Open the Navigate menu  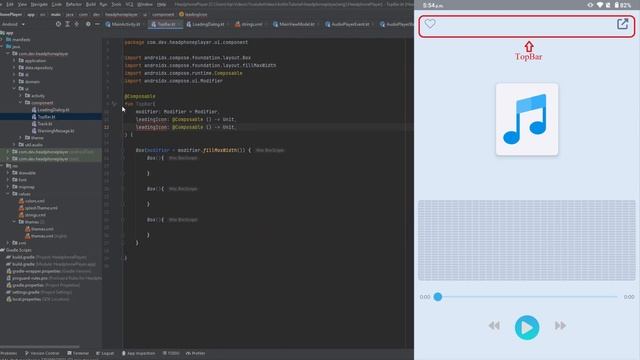[39, 4]
